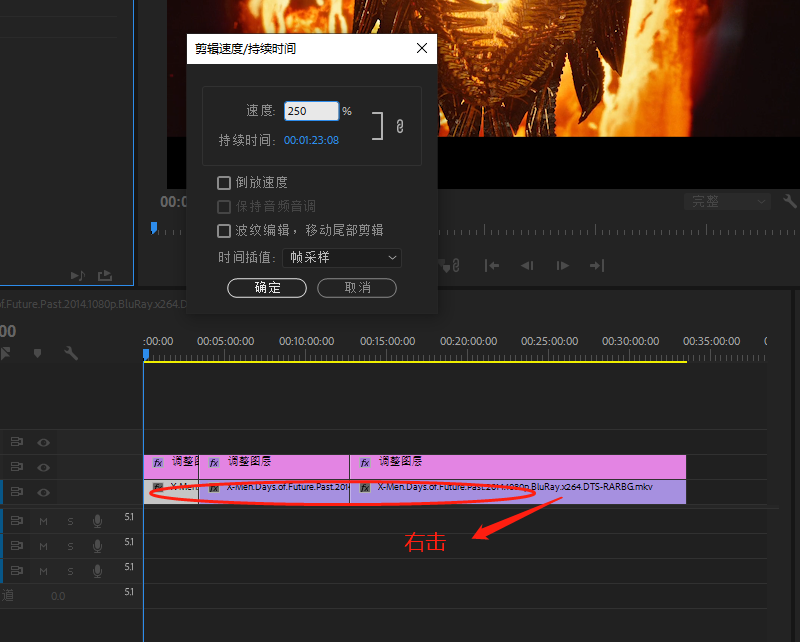Toggle sync lock on the bottom audio track
Viewport: 800px width, 642px height.
click(17, 571)
